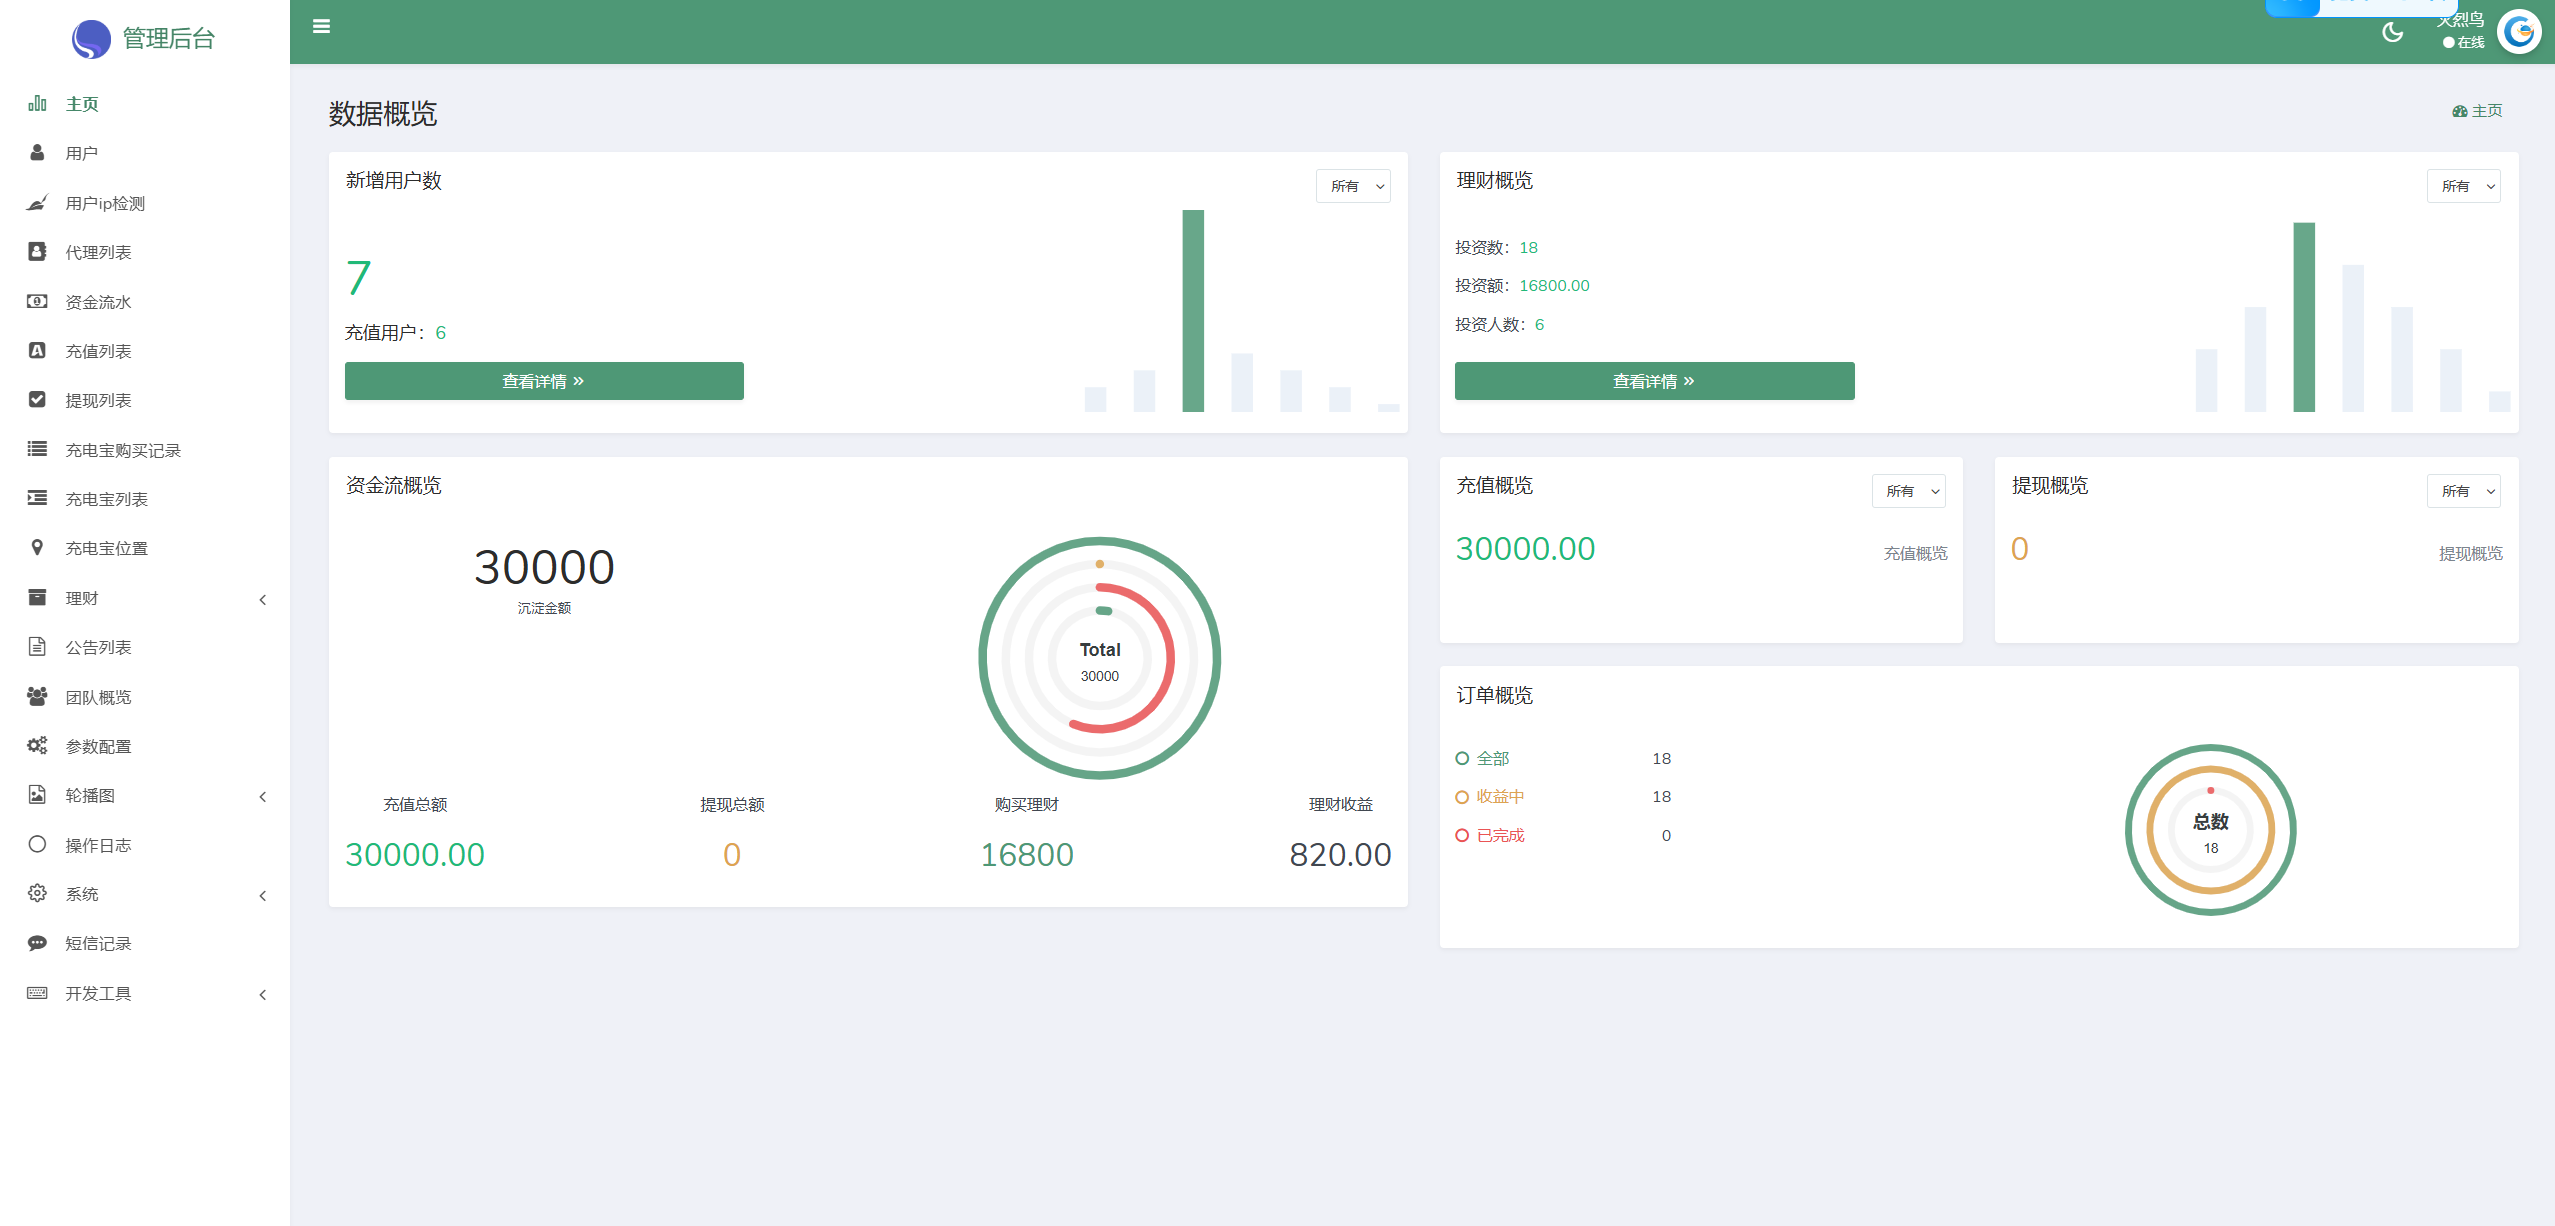Open the 提现列表 menu item
2555x1226 pixels.
click(x=98, y=400)
